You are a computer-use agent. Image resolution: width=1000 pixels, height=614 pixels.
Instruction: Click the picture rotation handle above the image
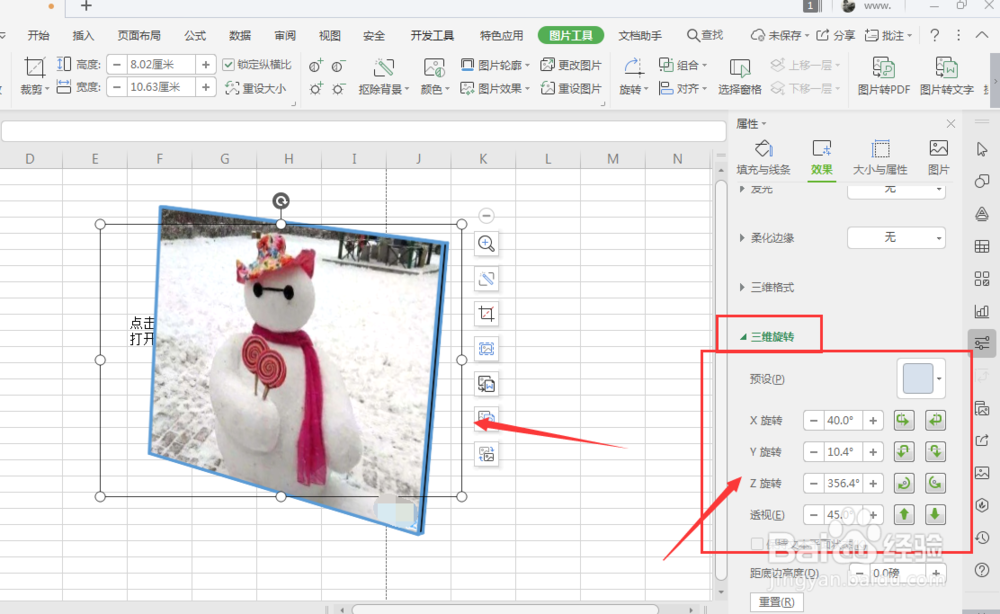click(x=281, y=201)
